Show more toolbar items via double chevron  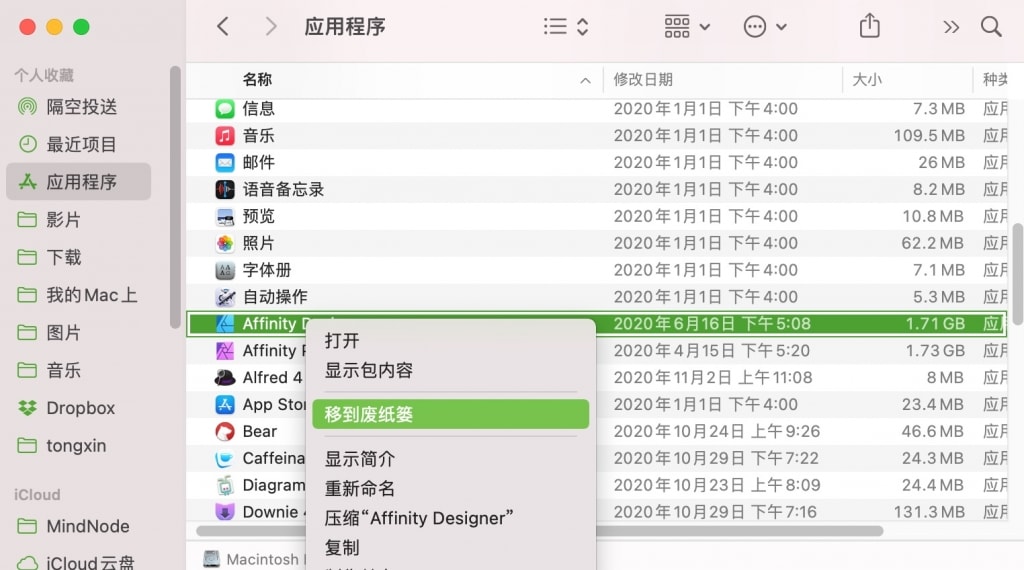[x=951, y=27]
